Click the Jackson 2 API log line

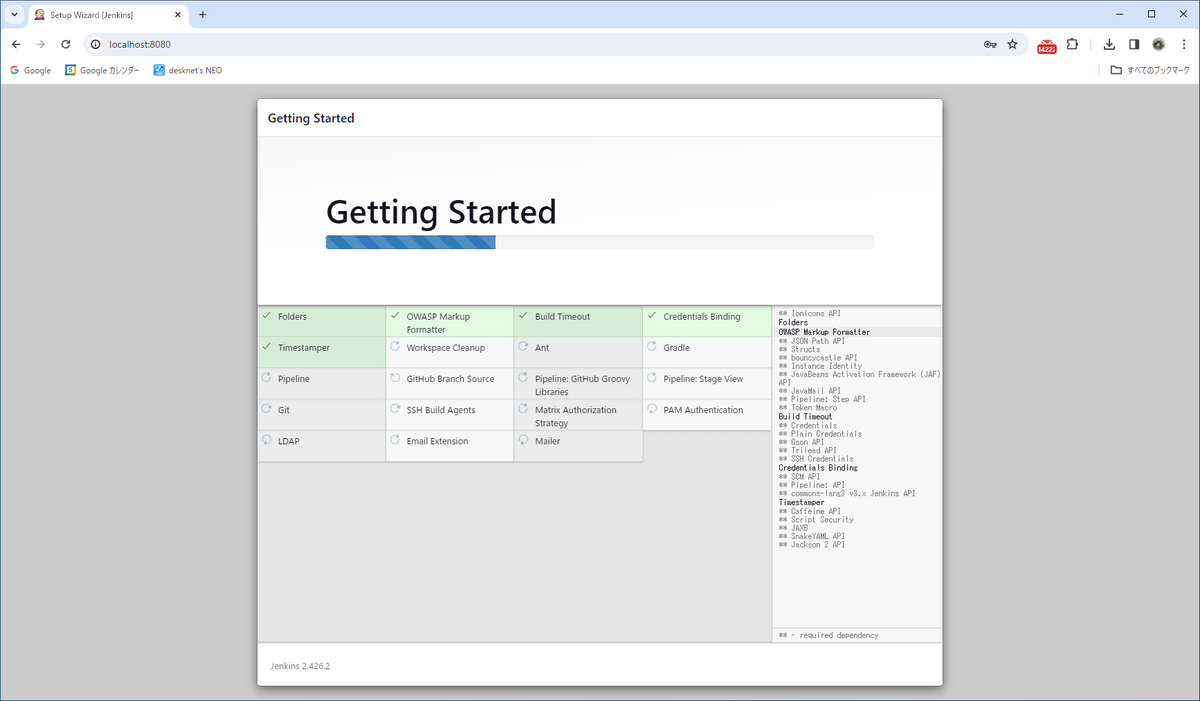tap(812, 545)
